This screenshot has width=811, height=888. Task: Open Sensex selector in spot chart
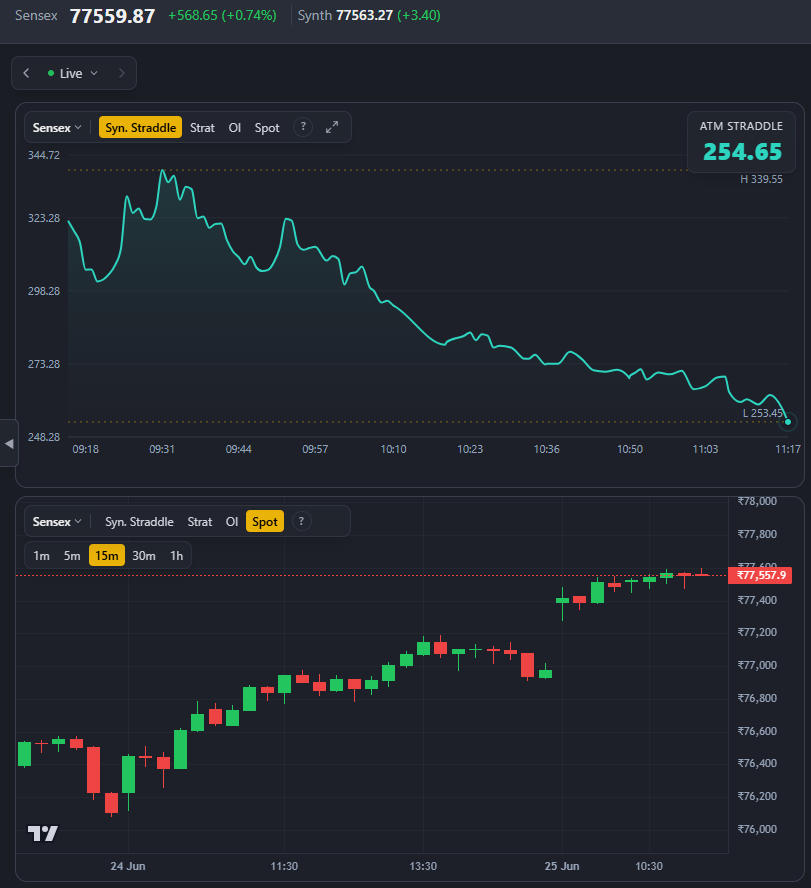[x=57, y=522]
